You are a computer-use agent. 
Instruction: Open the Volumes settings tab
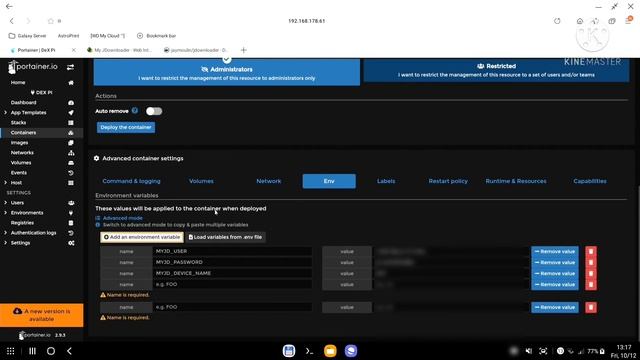[201, 181]
